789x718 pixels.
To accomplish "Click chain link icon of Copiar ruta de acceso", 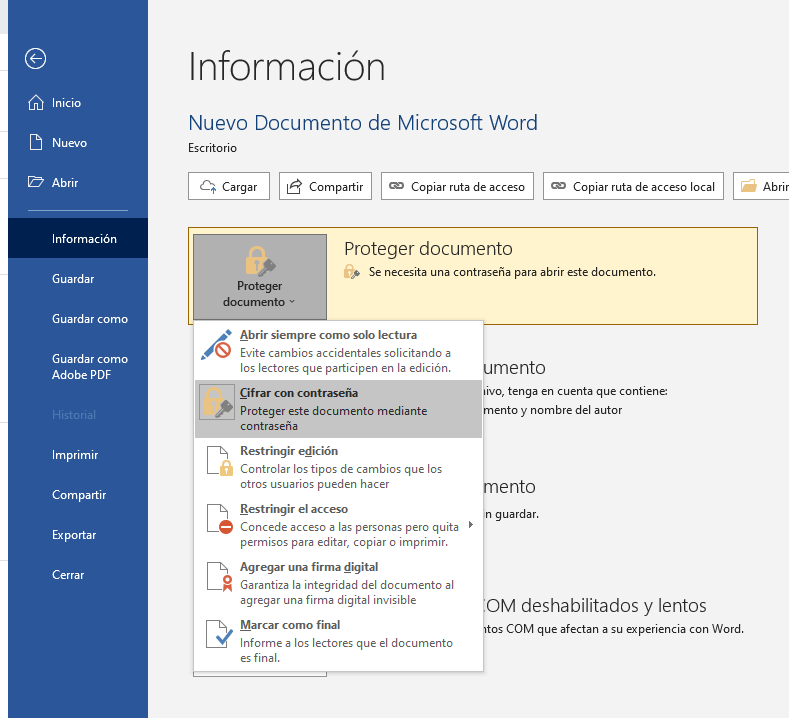I will point(397,186).
